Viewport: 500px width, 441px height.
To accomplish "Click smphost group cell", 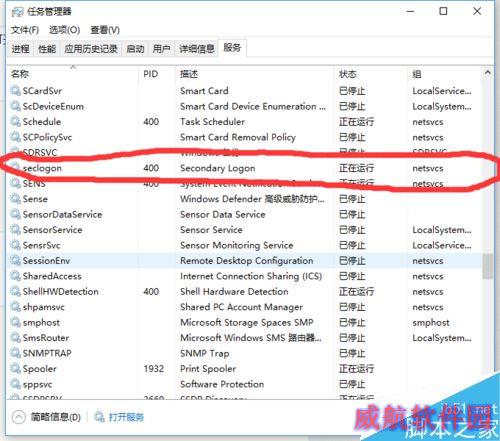I will tap(431, 322).
